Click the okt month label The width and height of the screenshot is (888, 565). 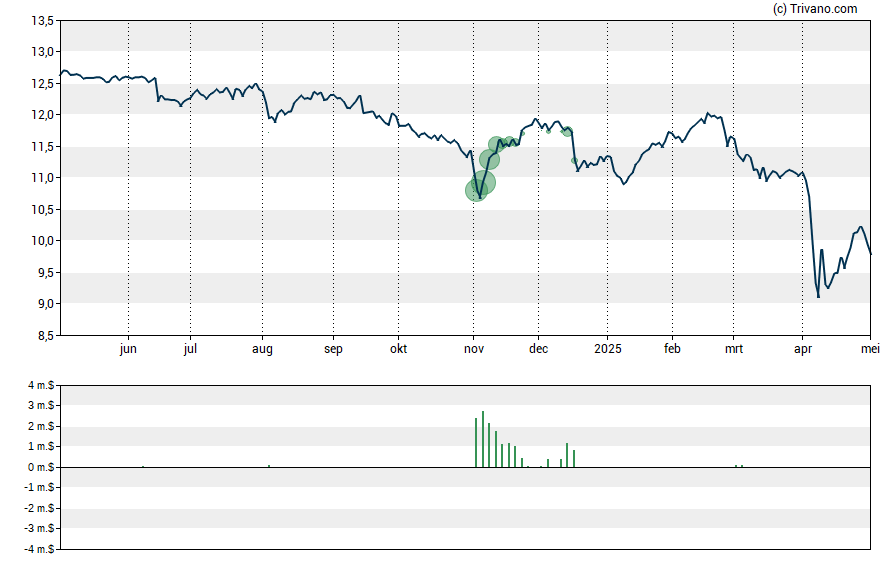[x=398, y=349]
